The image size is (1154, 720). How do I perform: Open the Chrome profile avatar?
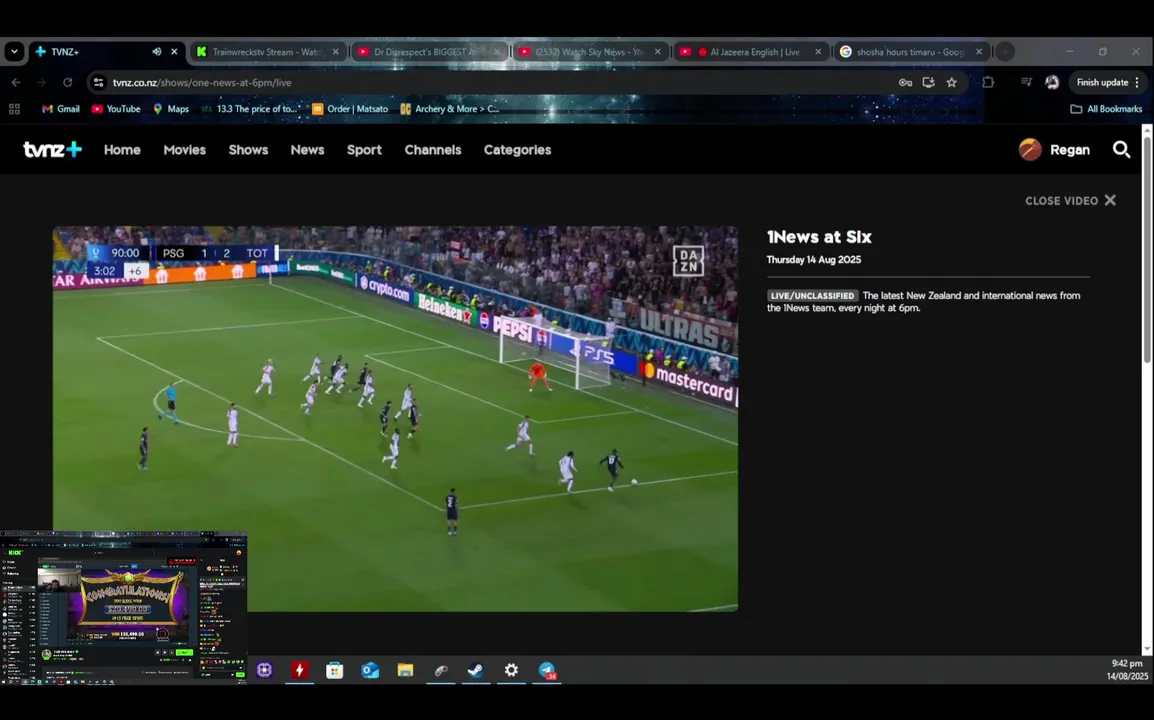pyautogui.click(x=1052, y=82)
